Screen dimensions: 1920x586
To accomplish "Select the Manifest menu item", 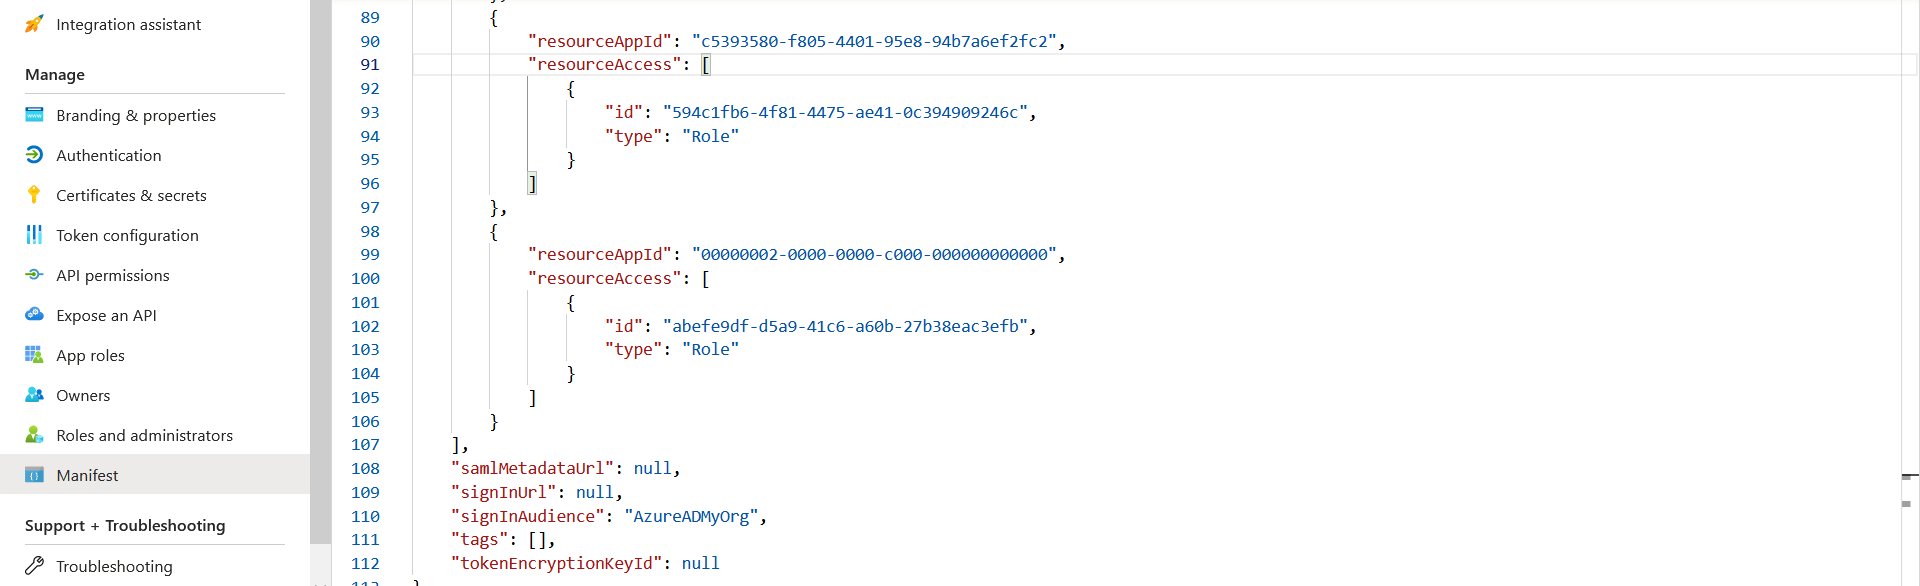I will [x=155, y=475].
